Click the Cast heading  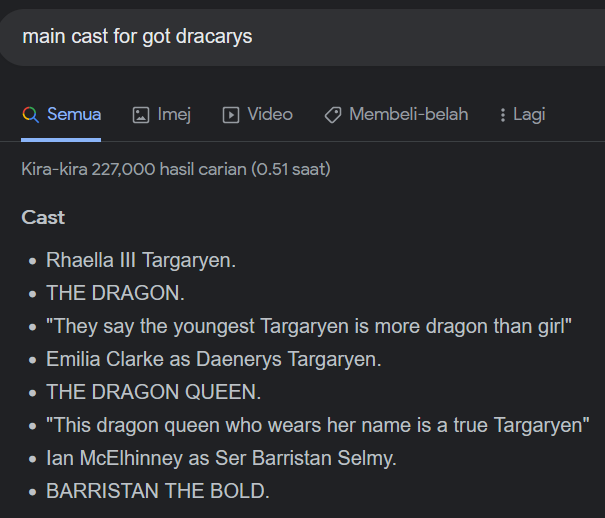coord(43,217)
